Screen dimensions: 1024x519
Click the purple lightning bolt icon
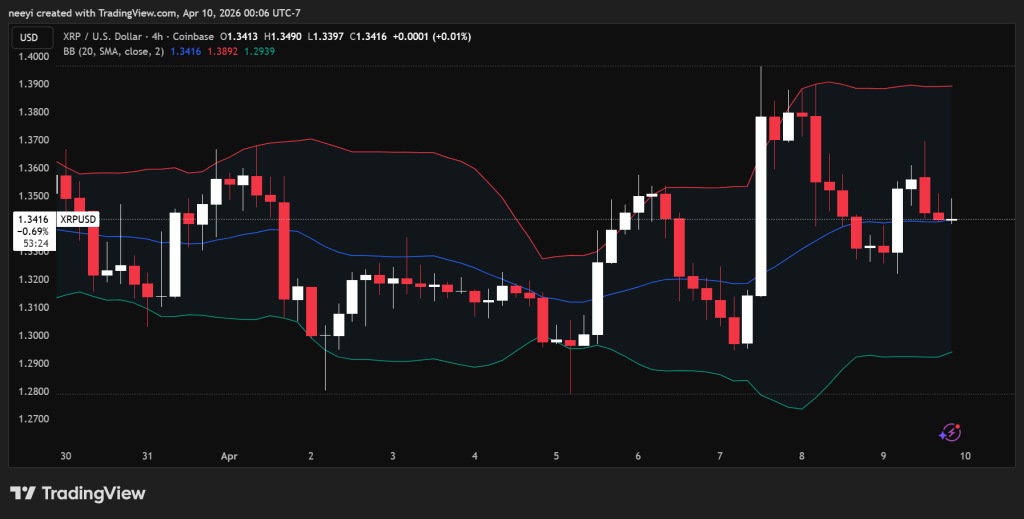(950, 432)
